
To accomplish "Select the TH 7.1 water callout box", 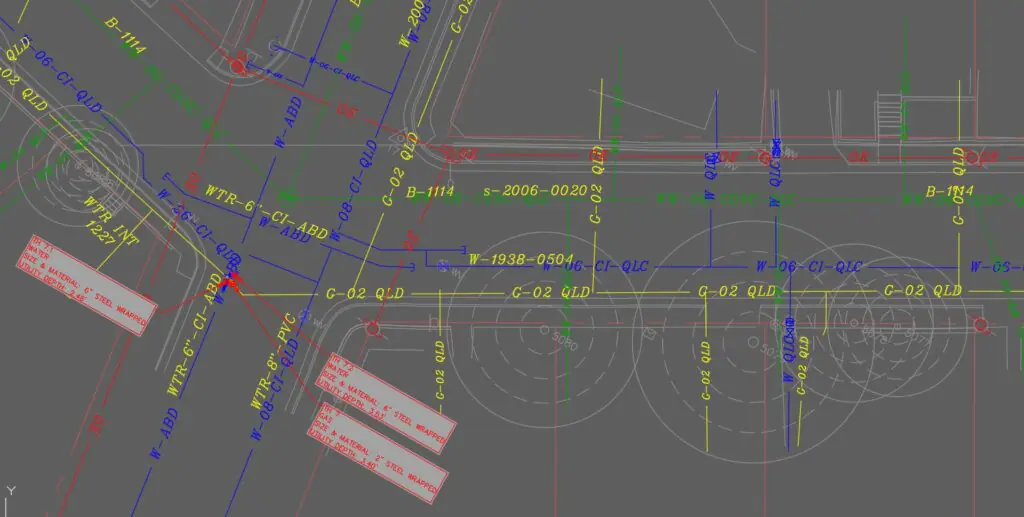I will click(87, 285).
